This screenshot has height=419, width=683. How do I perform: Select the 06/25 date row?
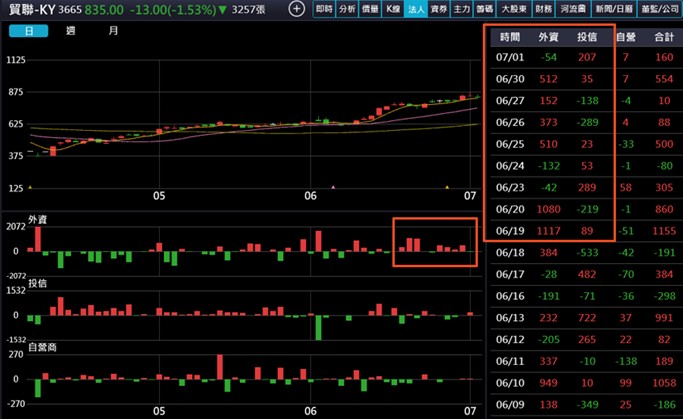point(586,144)
